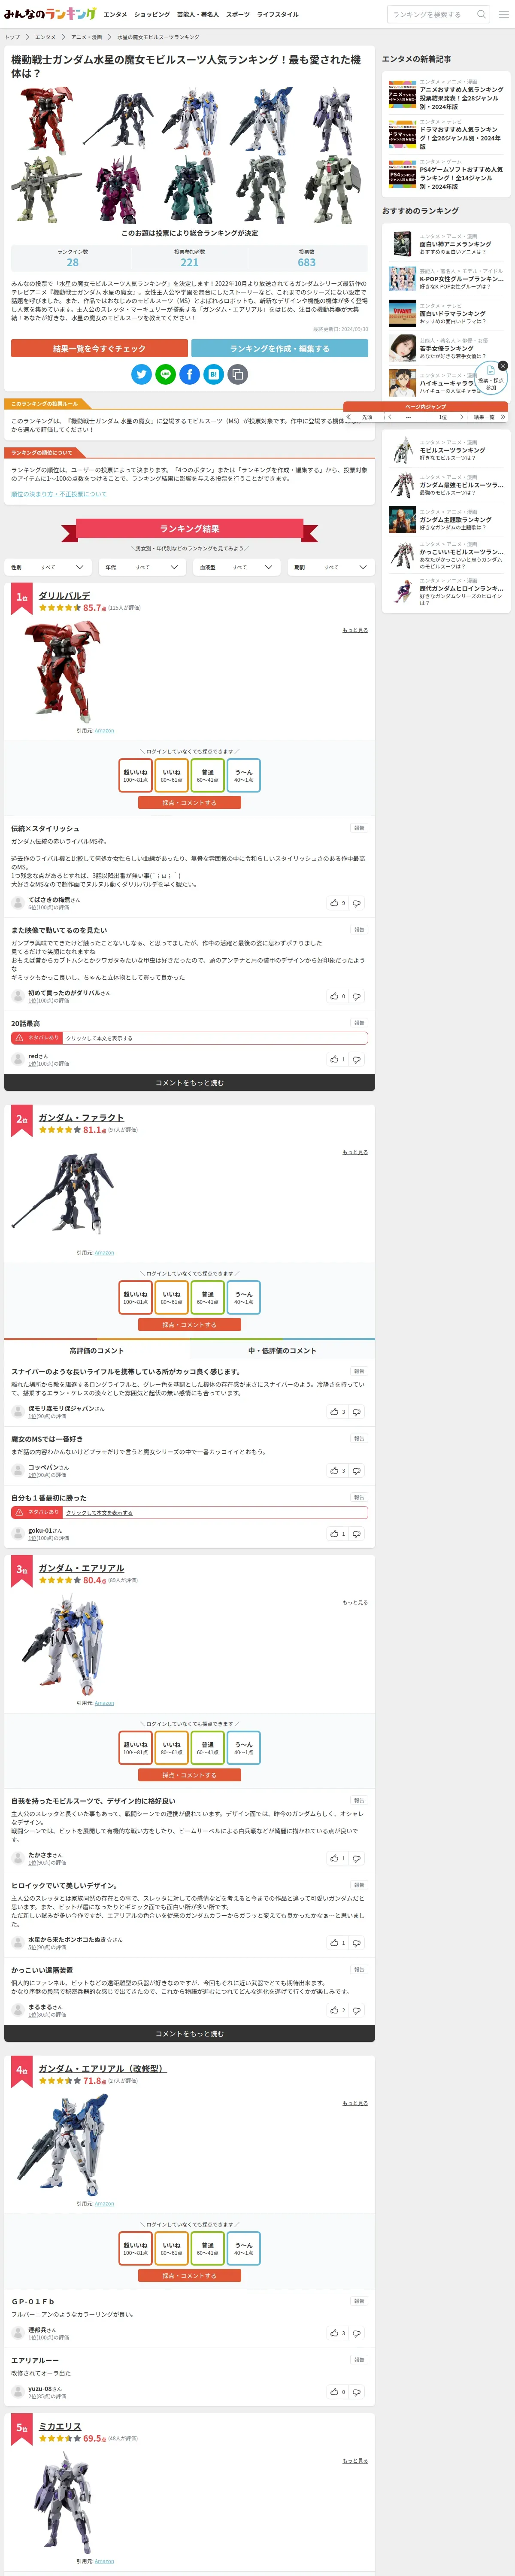Close the floating 投票・採点 participation badge

pyautogui.click(x=503, y=366)
